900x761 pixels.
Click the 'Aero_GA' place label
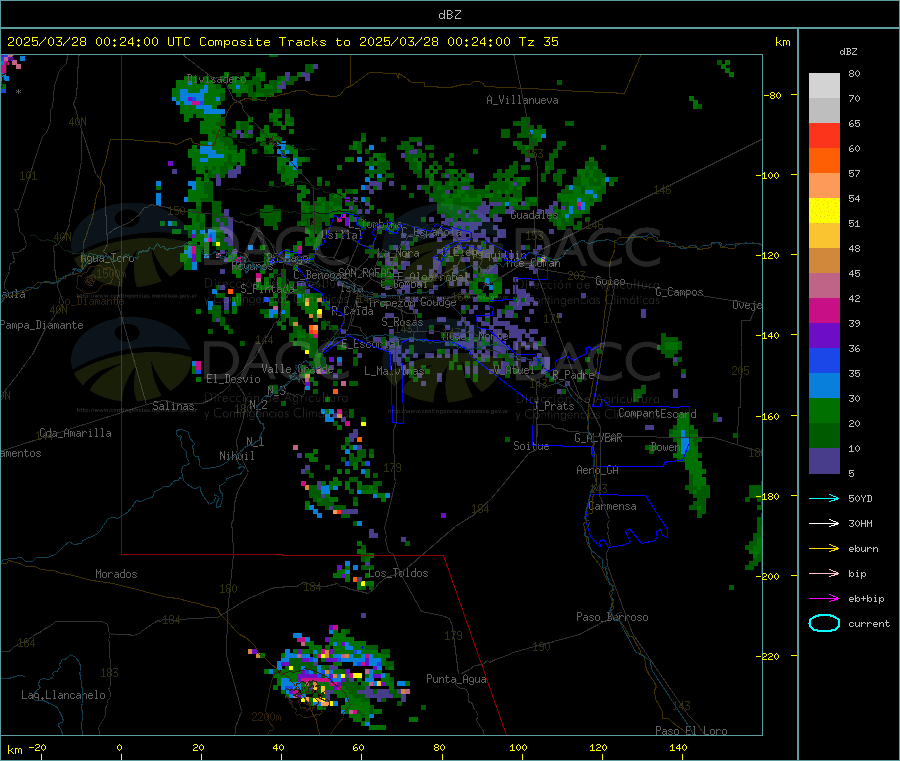pyautogui.click(x=598, y=470)
